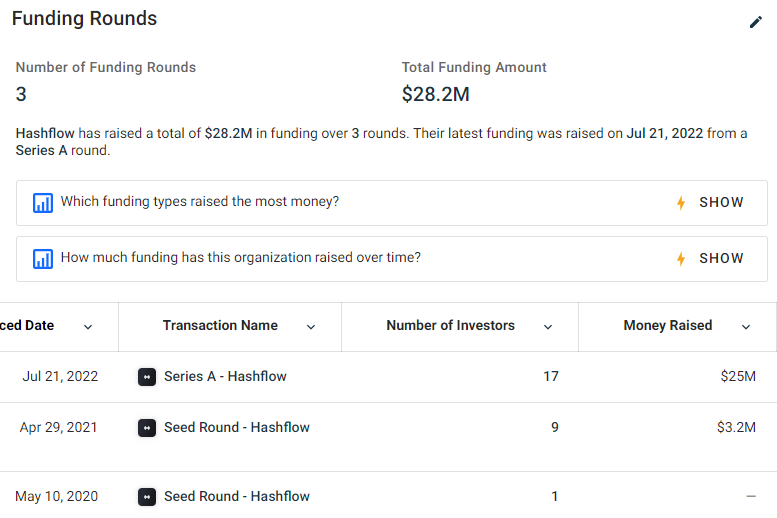Open the Series A - Hashflow transaction link
Screen dimensions: 777x518
pyautogui.click(x=225, y=377)
